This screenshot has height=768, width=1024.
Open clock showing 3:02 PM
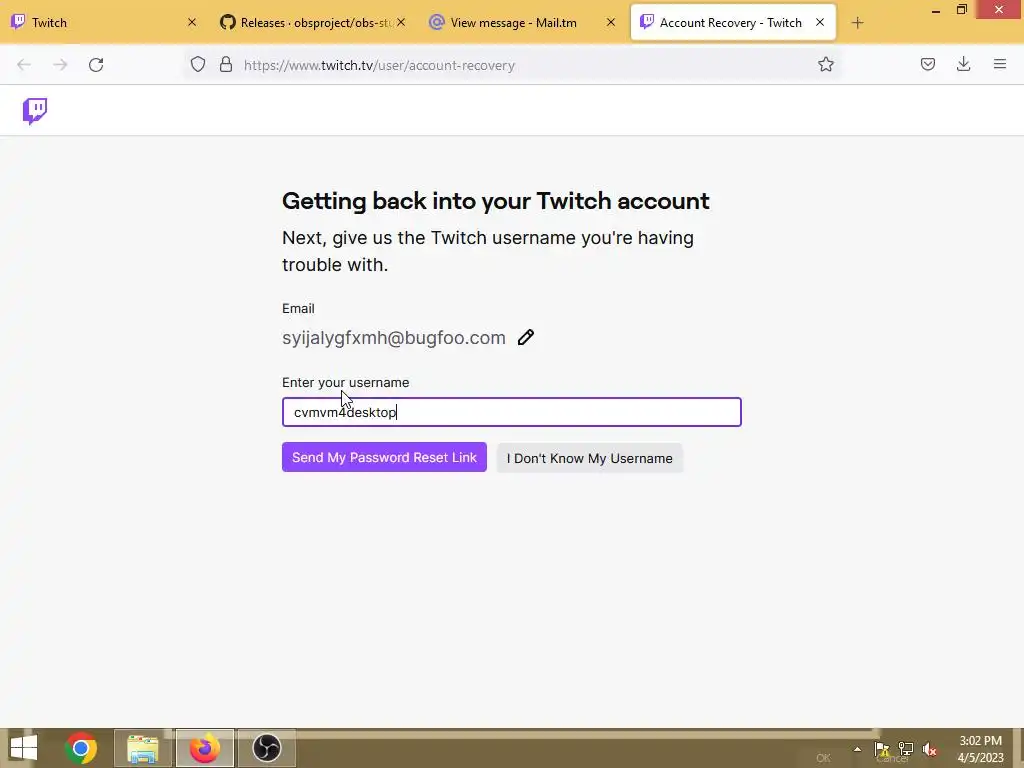click(980, 749)
